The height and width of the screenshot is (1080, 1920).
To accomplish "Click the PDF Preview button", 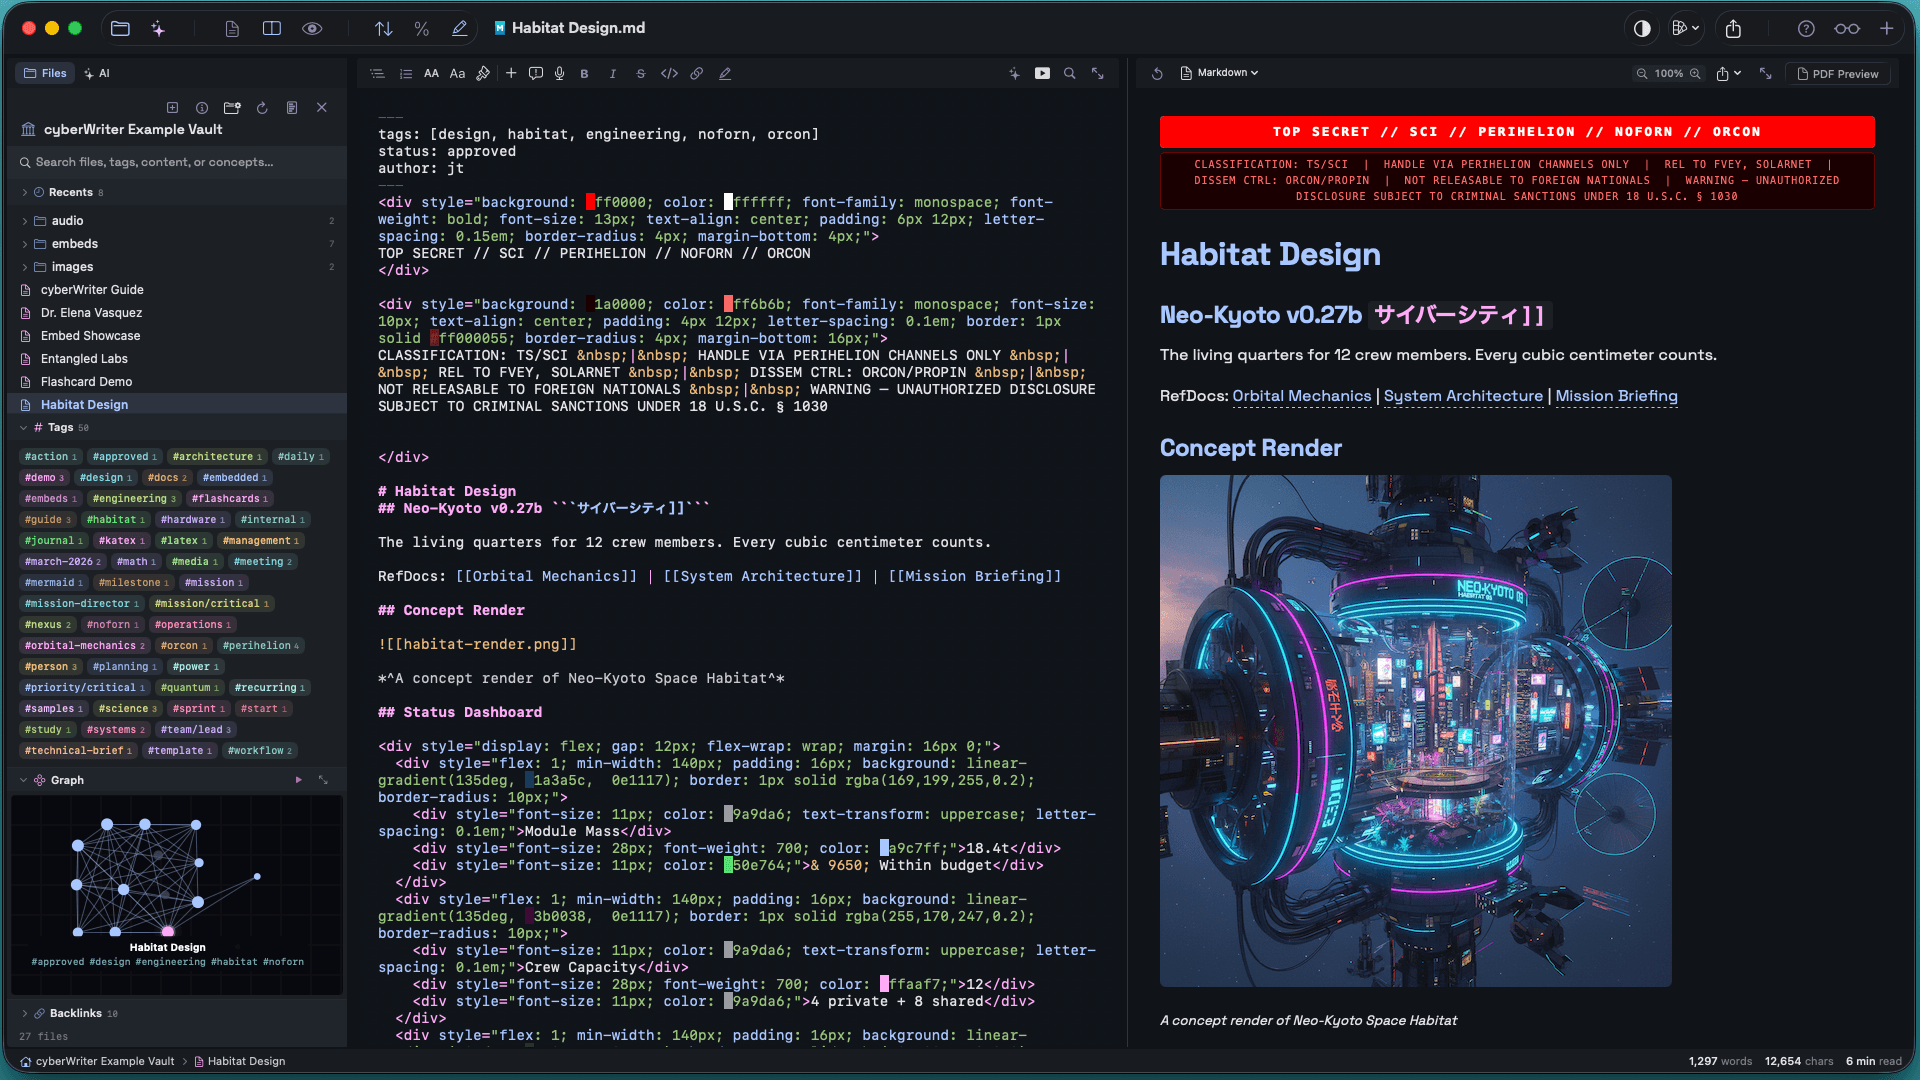I will [x=1838, y=74].
